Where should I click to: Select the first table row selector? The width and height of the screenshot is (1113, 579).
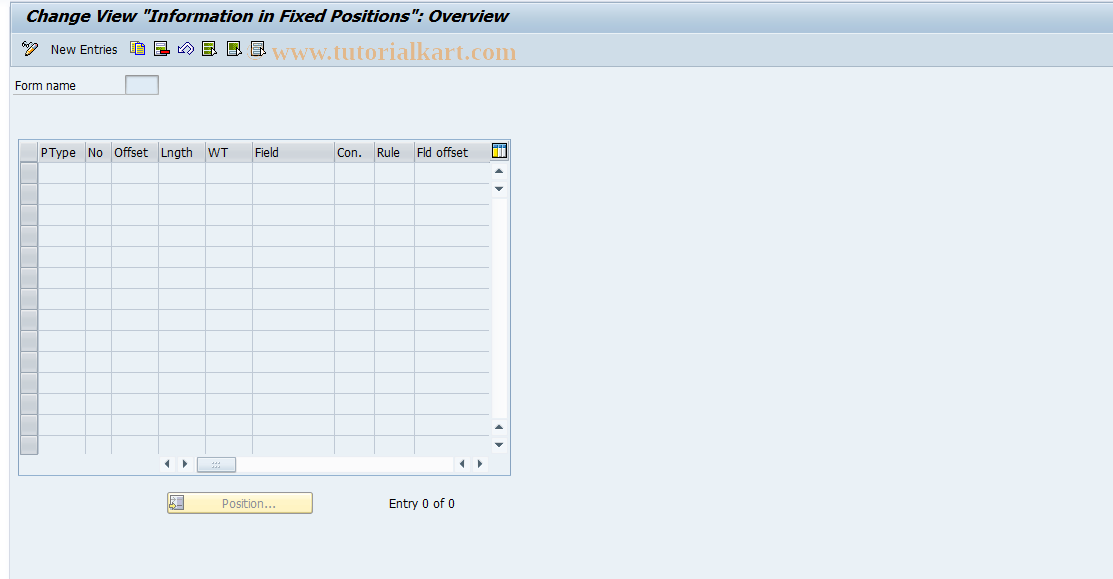pyautogui.click(x=28, y=173)
